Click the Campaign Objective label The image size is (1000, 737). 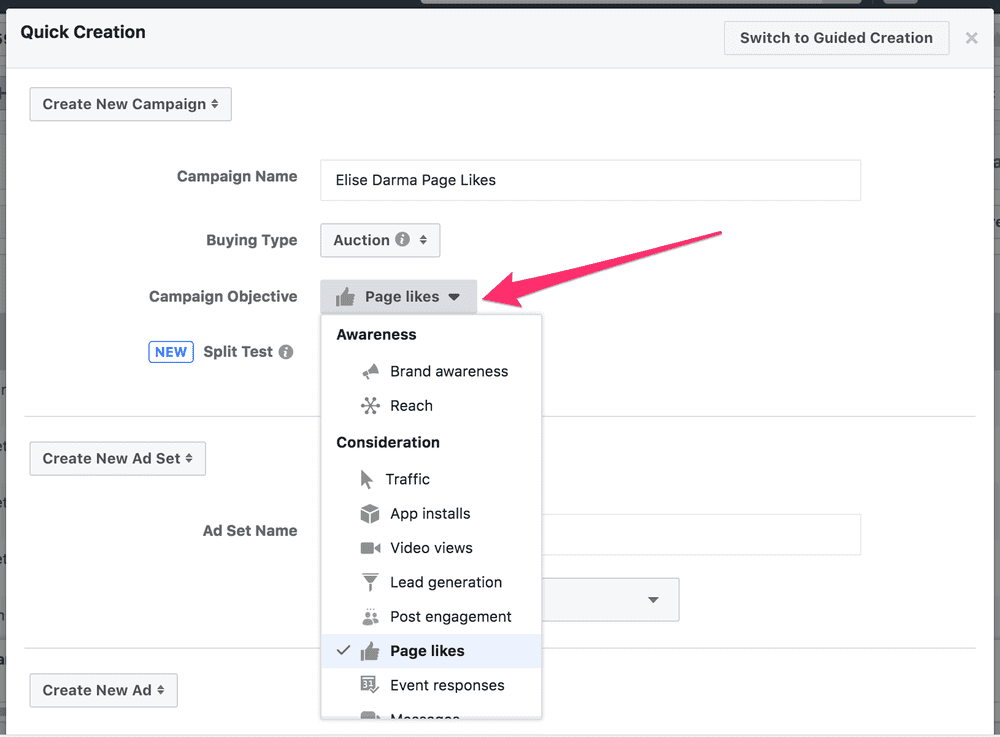pos(223,296)
